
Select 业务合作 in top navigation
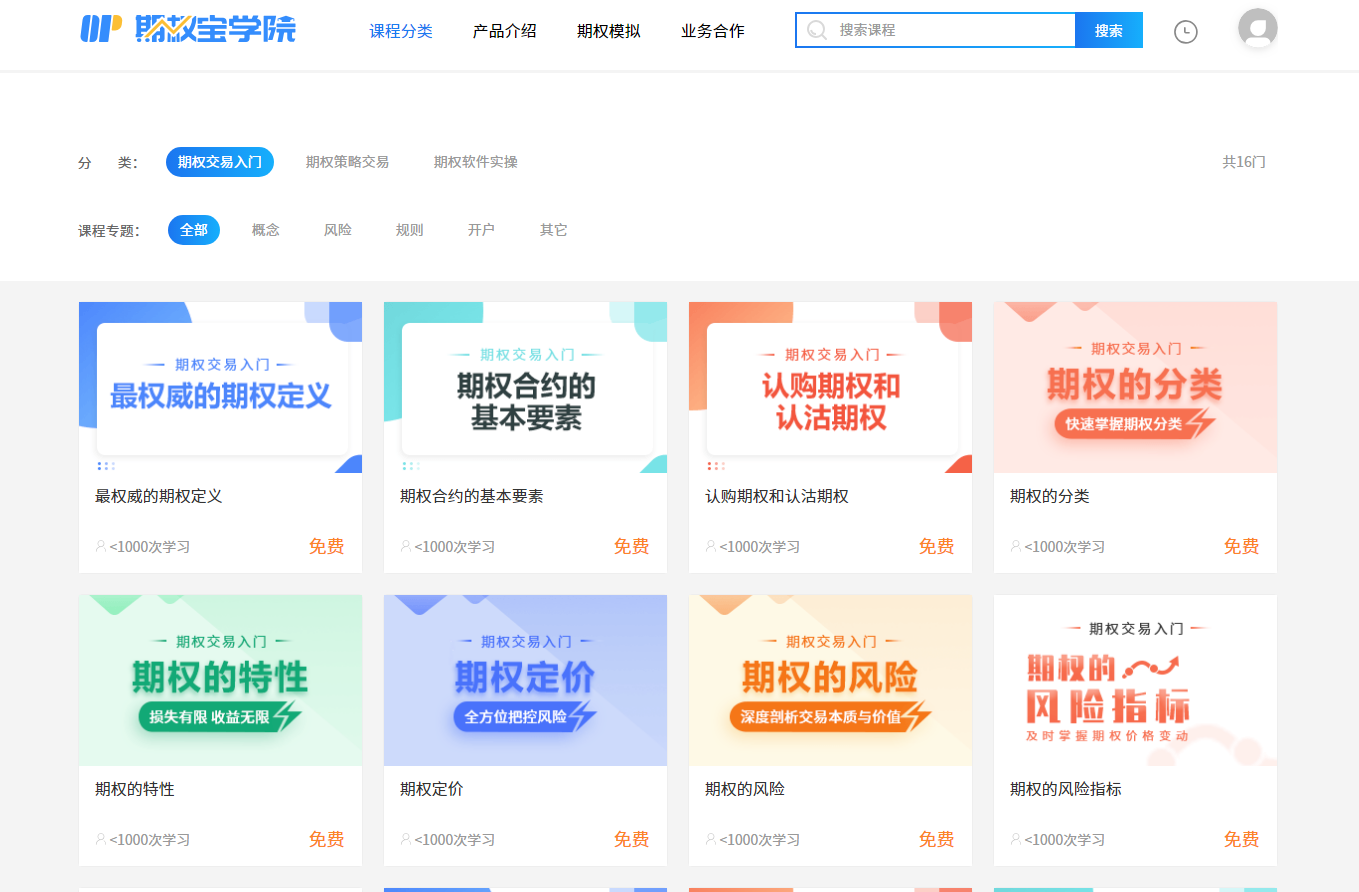tap(712, 31)
